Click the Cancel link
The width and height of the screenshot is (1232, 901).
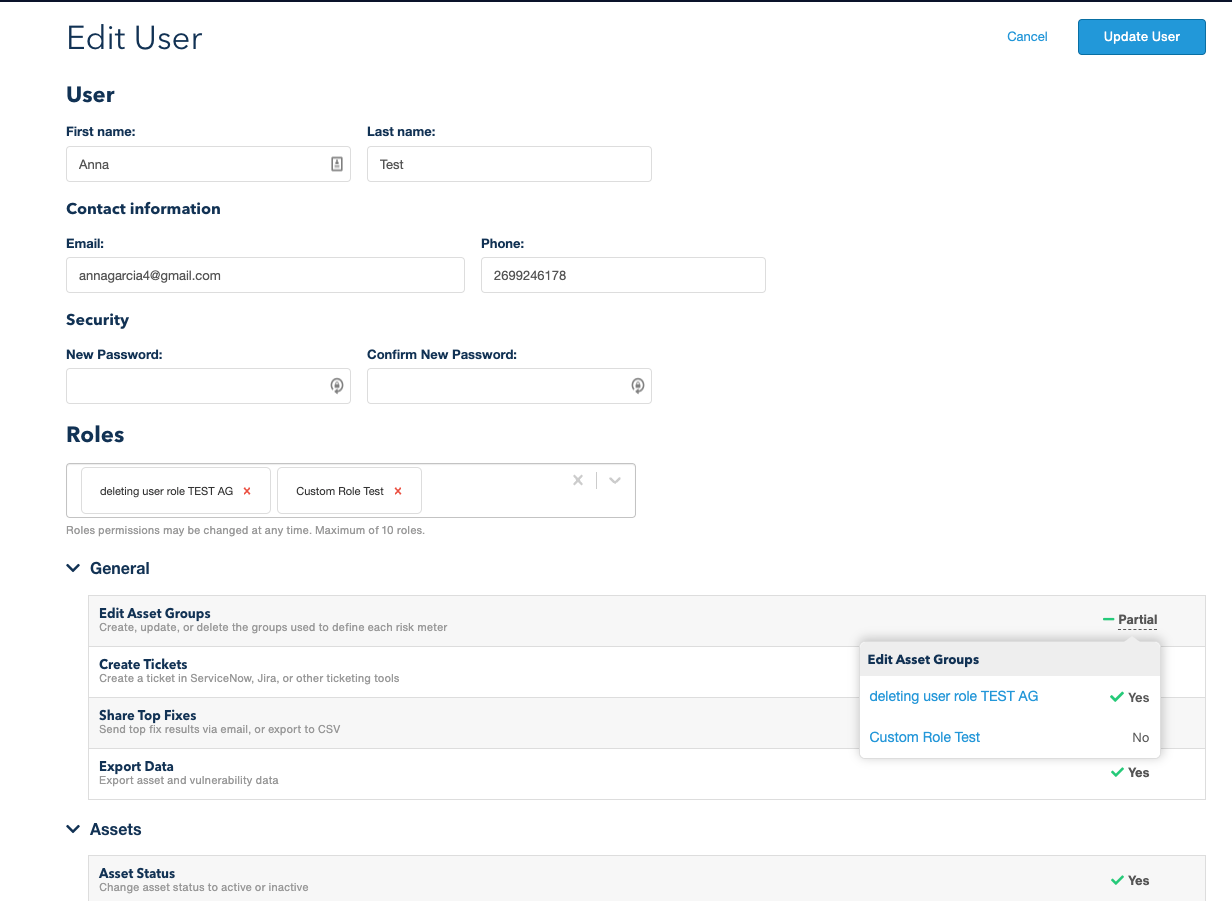pyautogui.click(x=1027, y=37)
